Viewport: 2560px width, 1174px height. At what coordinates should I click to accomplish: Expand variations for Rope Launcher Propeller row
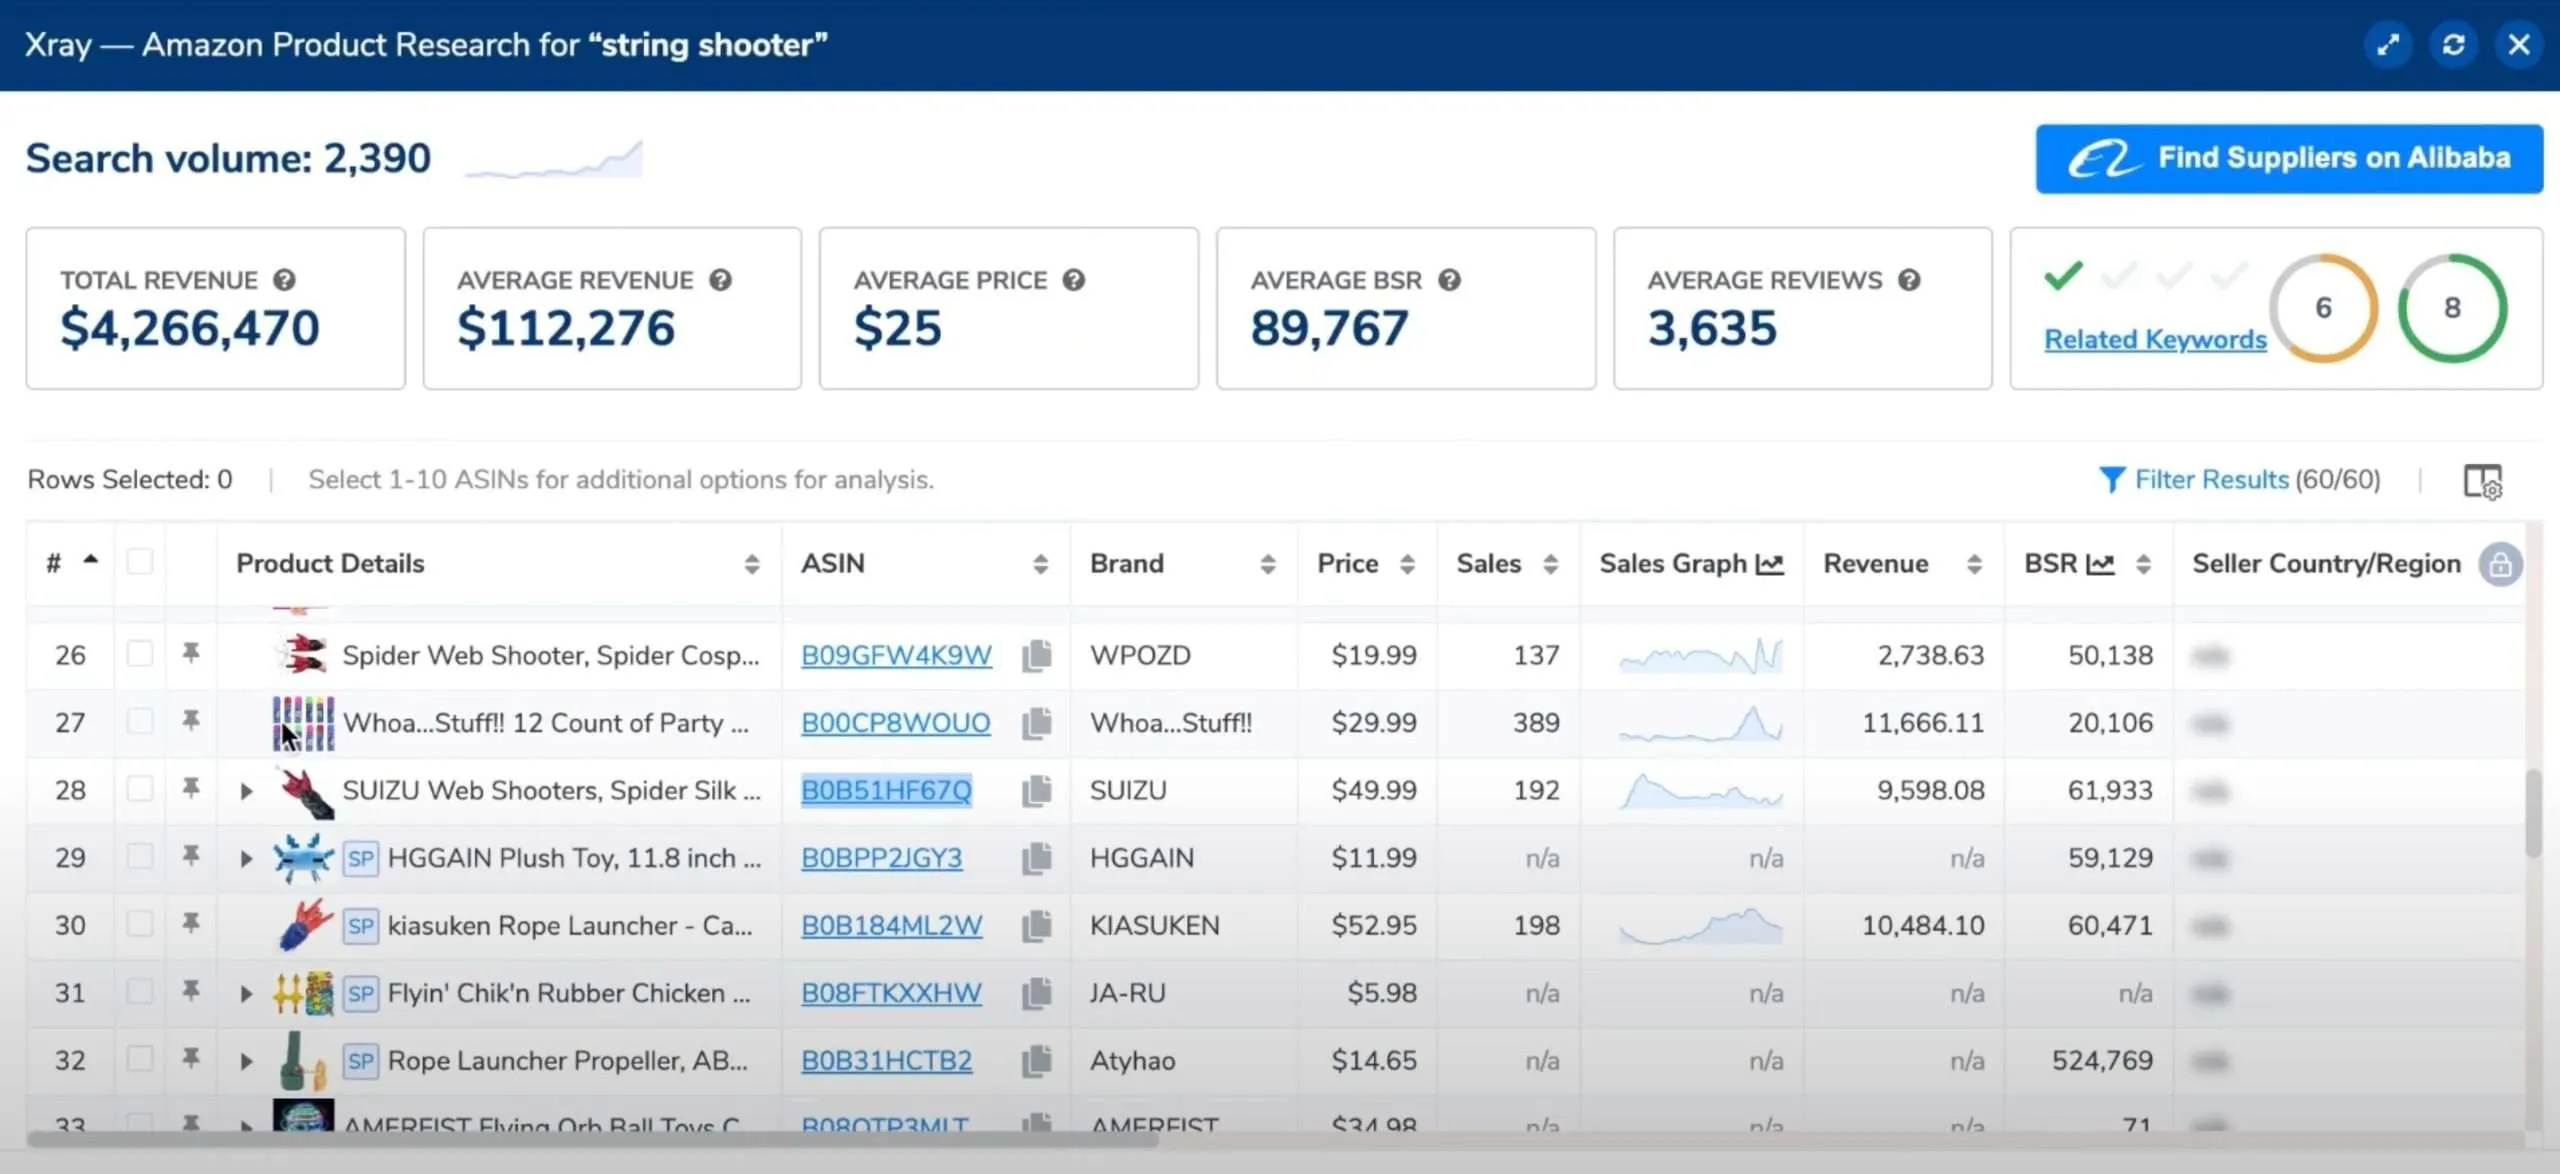pyautogui.click(x=246, y=1061)
